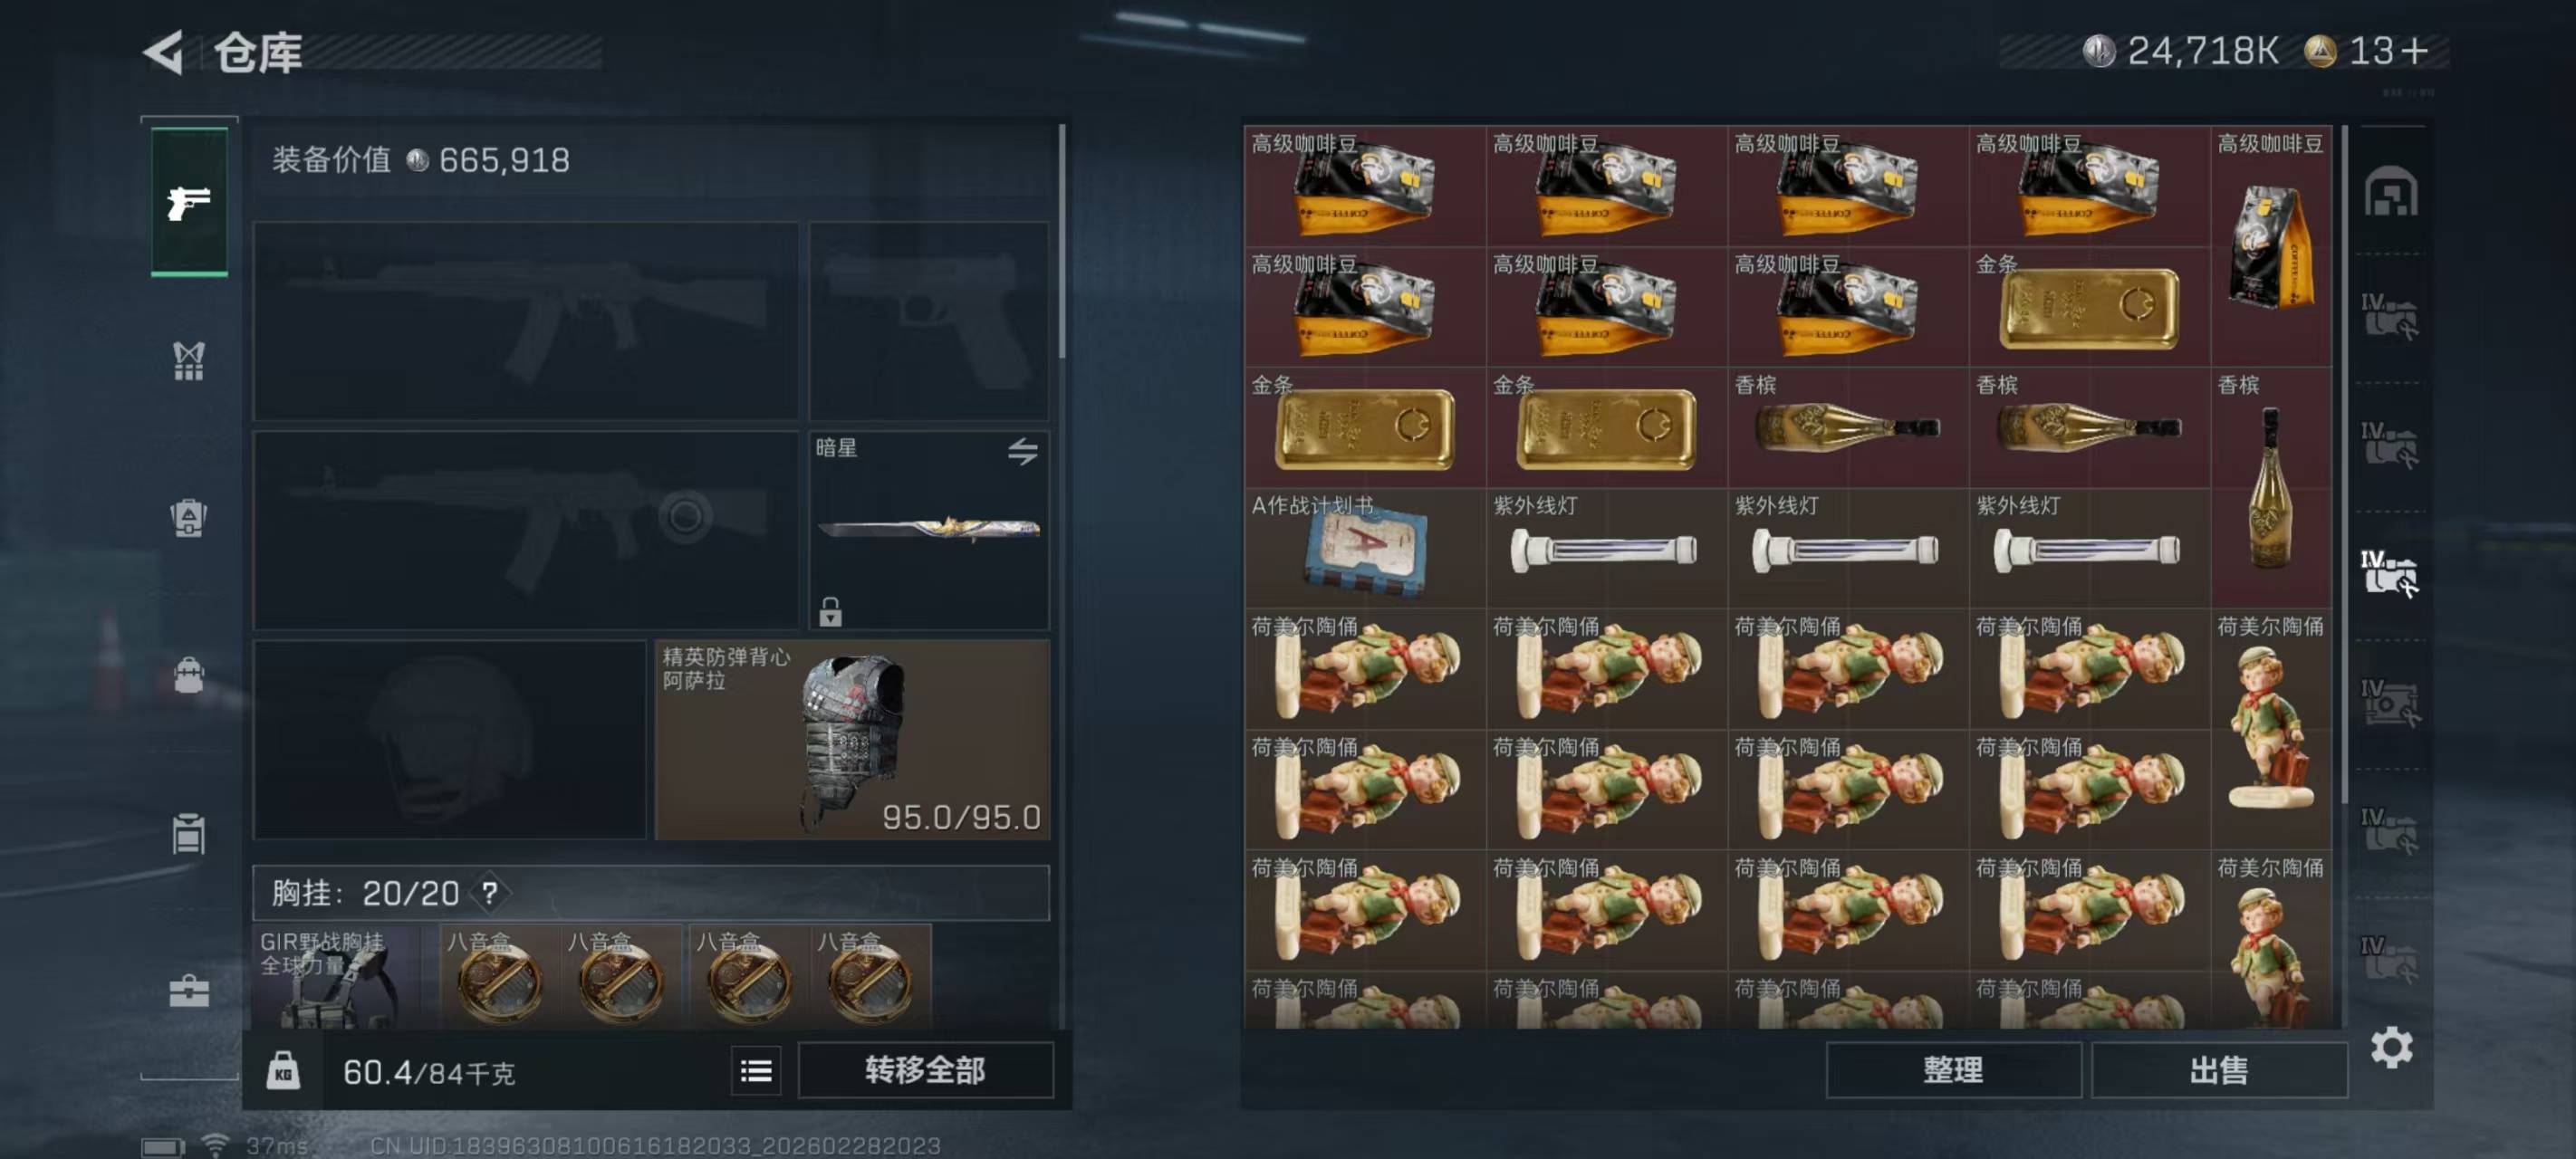Toggle the lock under the 暗星 knife

click(x=830, y=611)
